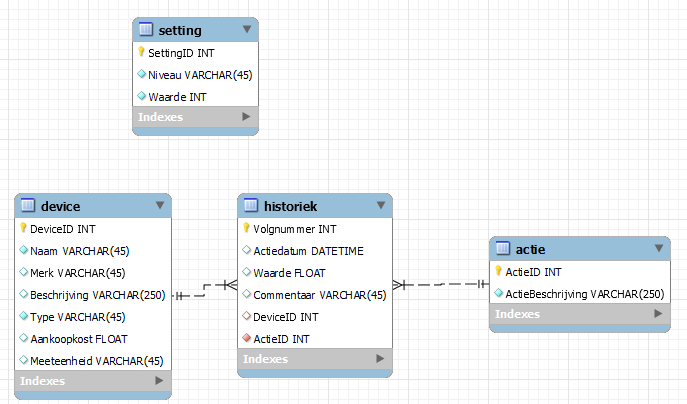
Task: Expand Indexes section of actie table
Action: 659,314
